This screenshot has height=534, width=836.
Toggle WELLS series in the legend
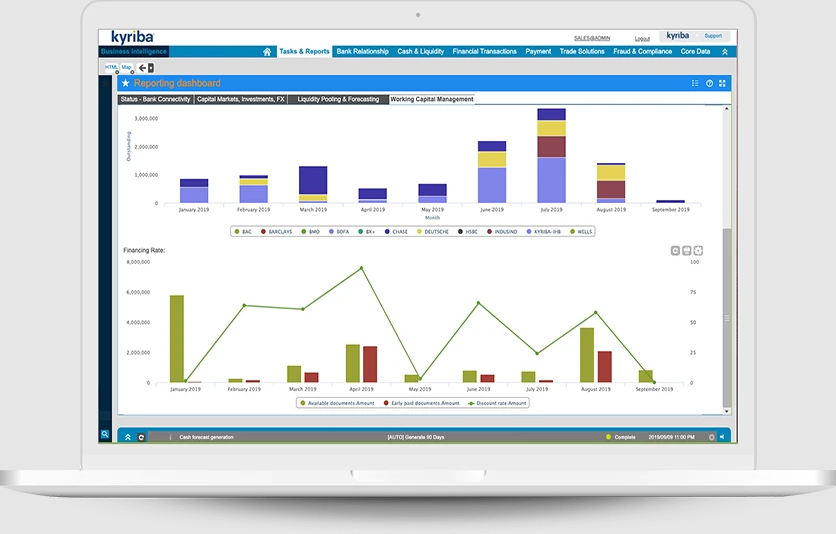581,232
